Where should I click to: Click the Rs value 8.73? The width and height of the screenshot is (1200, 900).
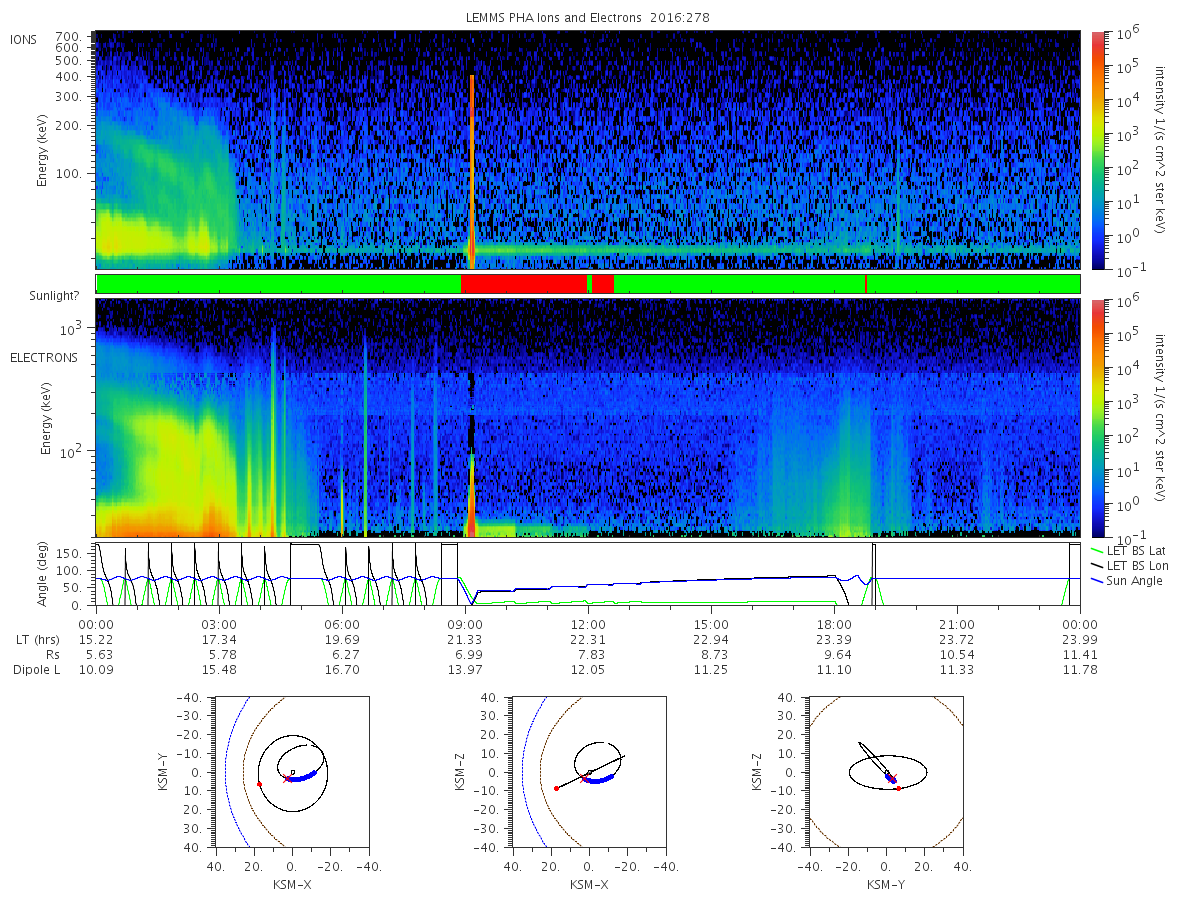(x=711, y=655)
